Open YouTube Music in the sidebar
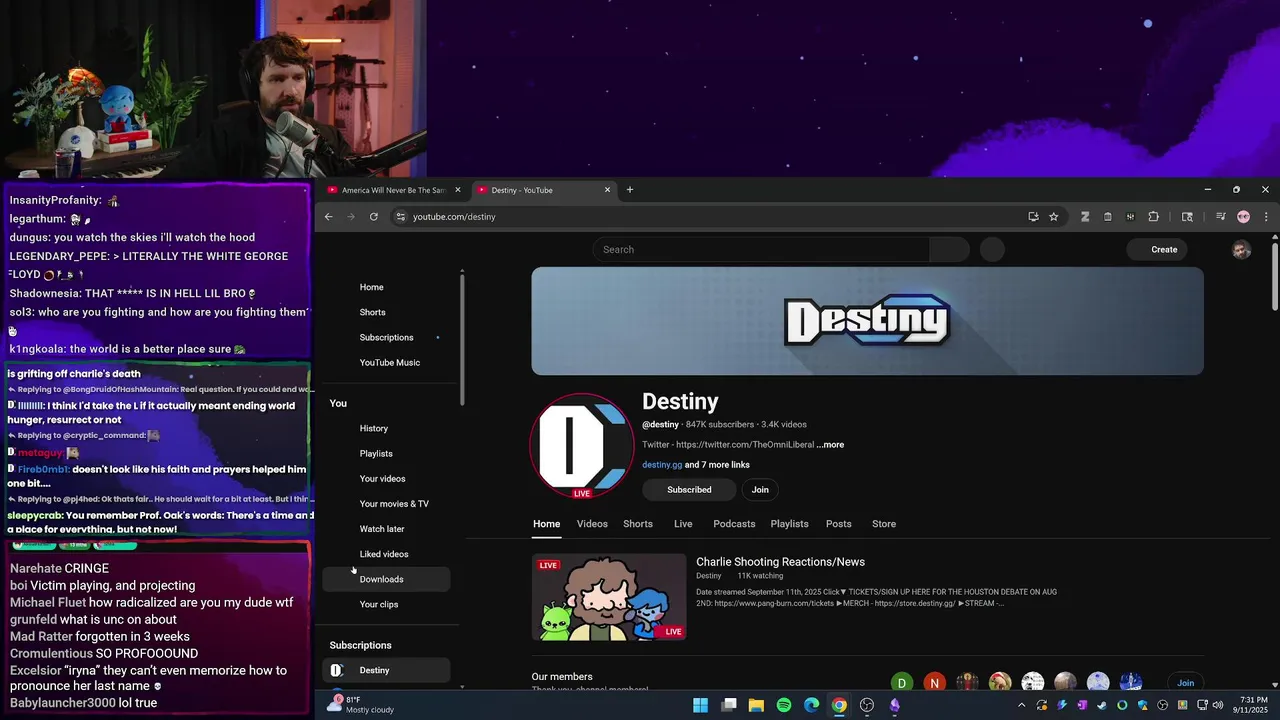The height and width of the screenshot is (720, 1280). pos(386,362)
